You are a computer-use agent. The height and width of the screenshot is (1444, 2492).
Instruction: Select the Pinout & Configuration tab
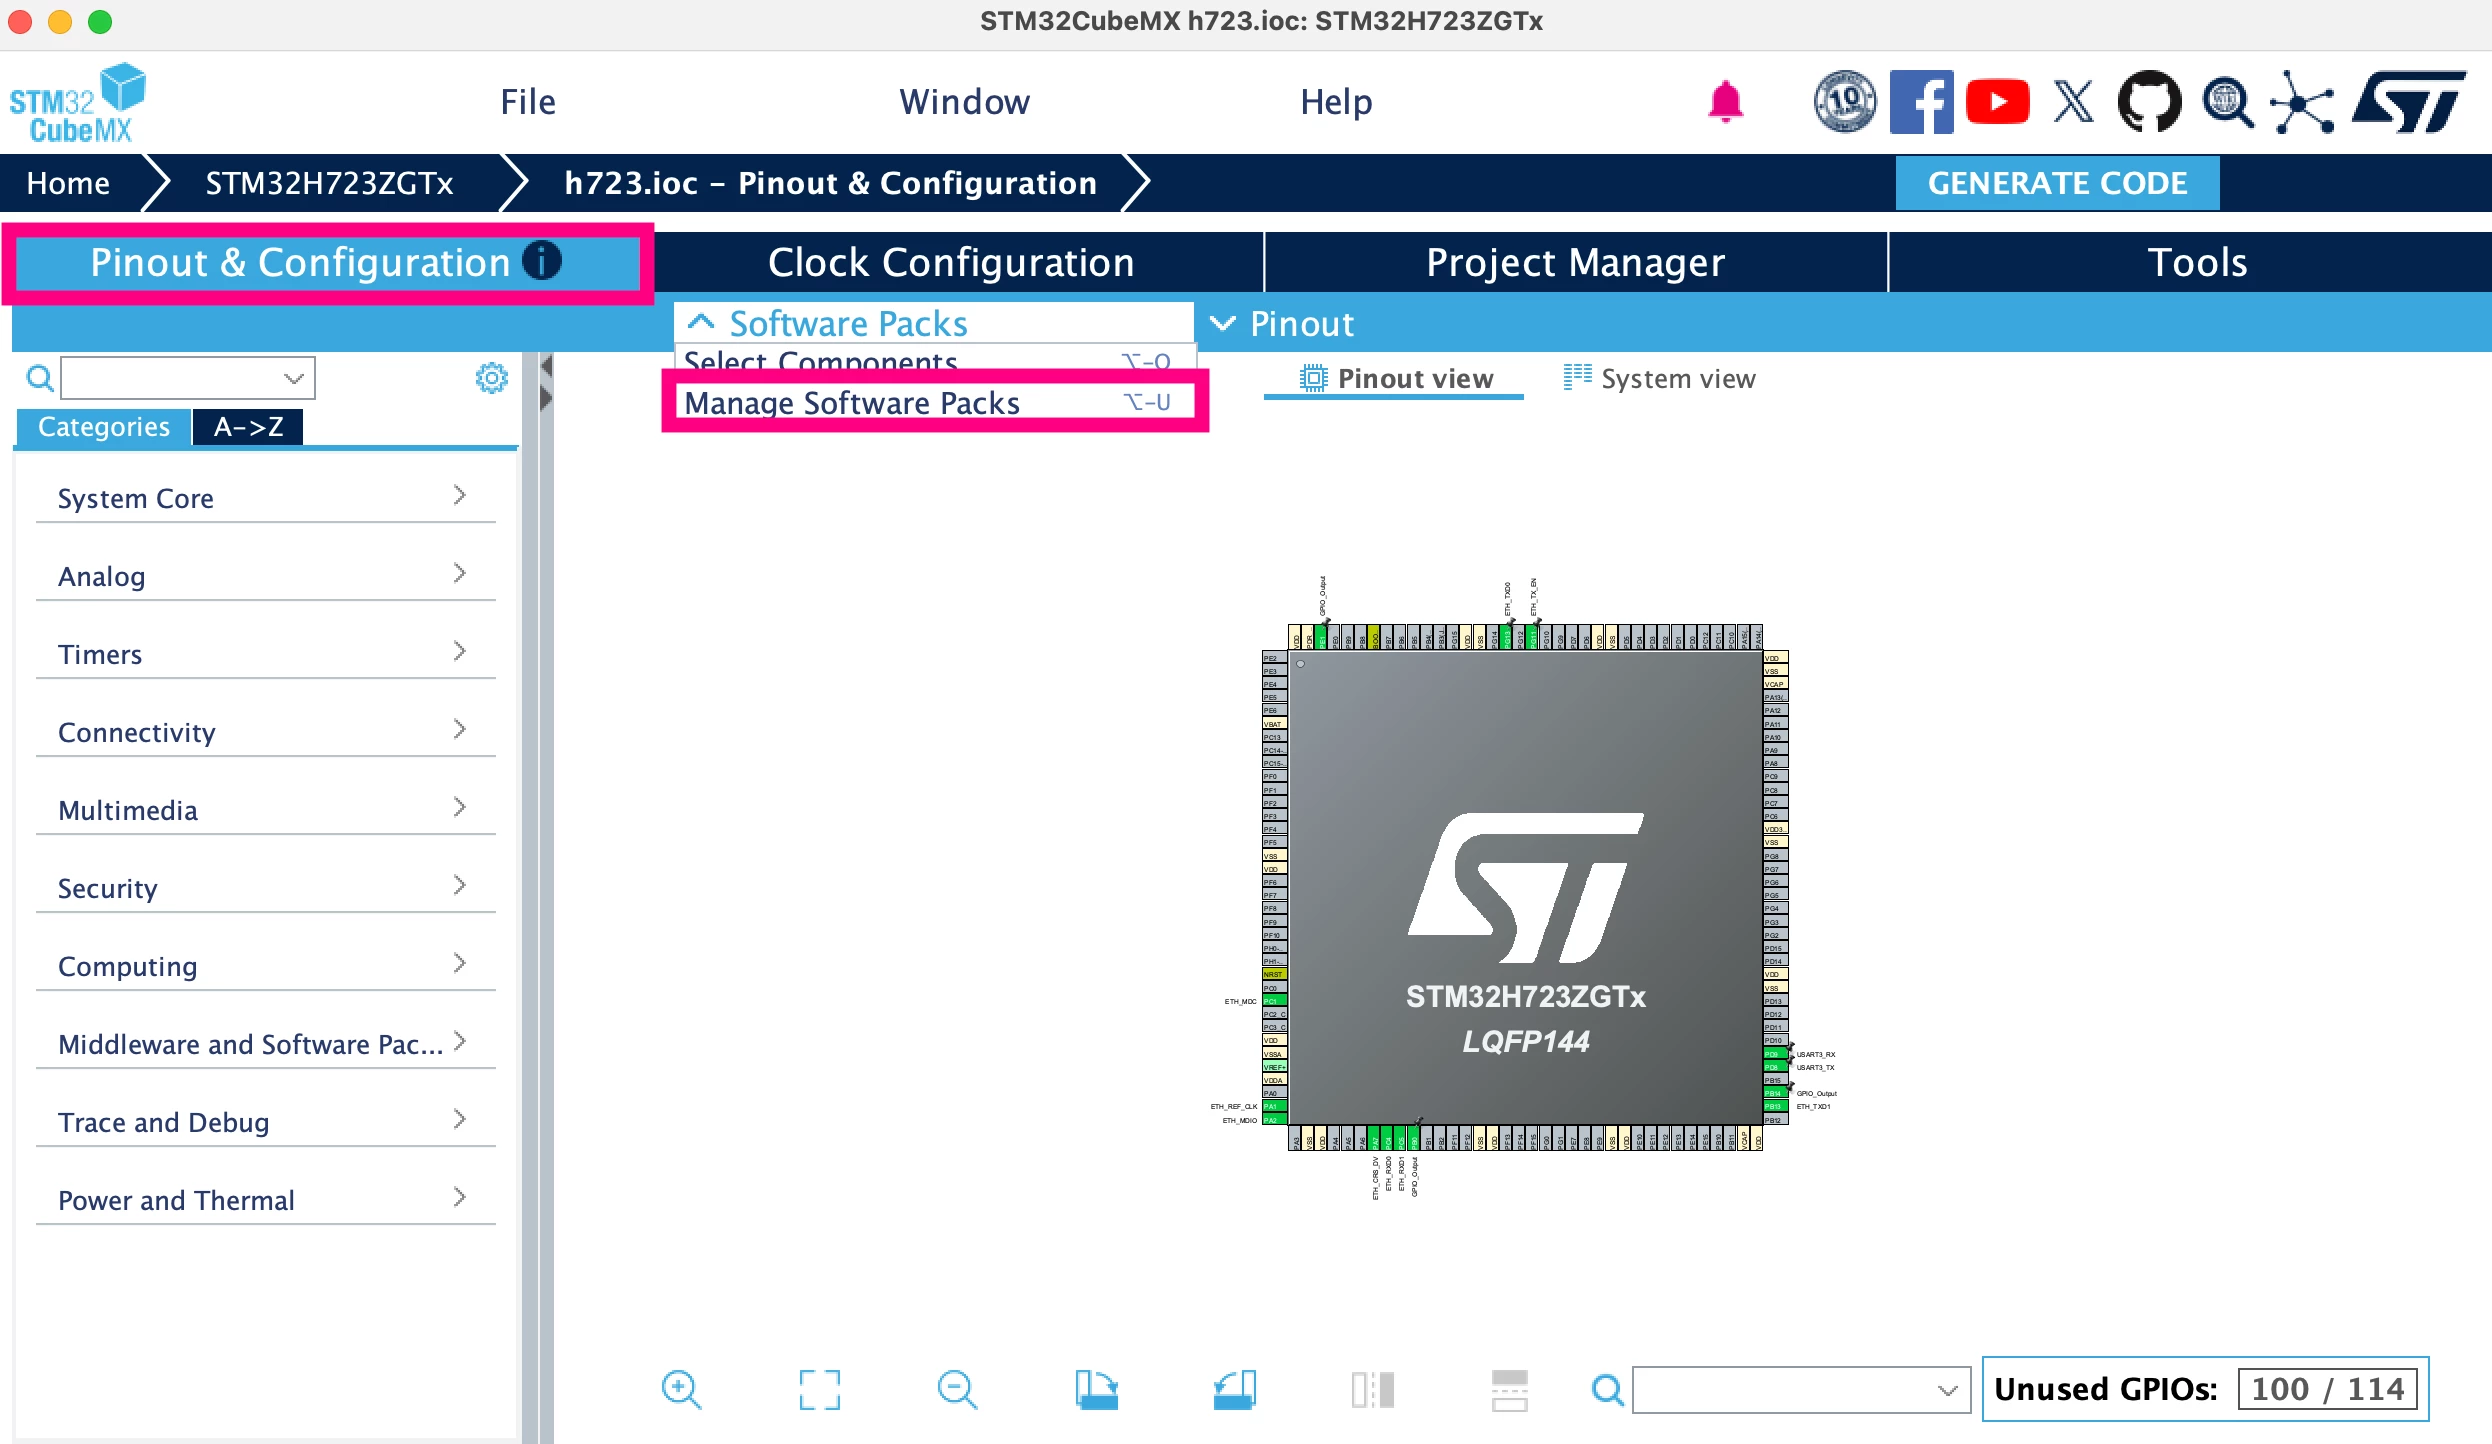327,262
